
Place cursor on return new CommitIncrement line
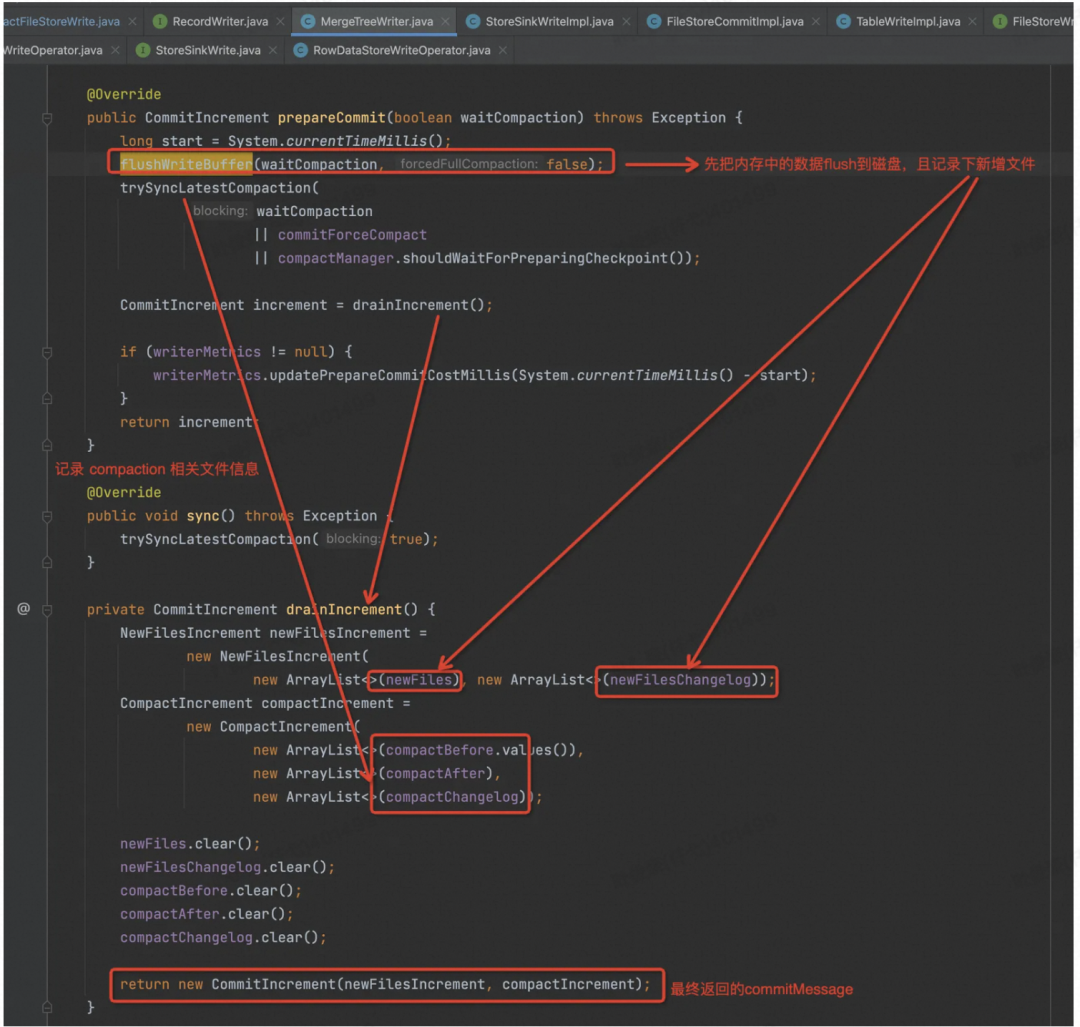(x=380, y=984)
